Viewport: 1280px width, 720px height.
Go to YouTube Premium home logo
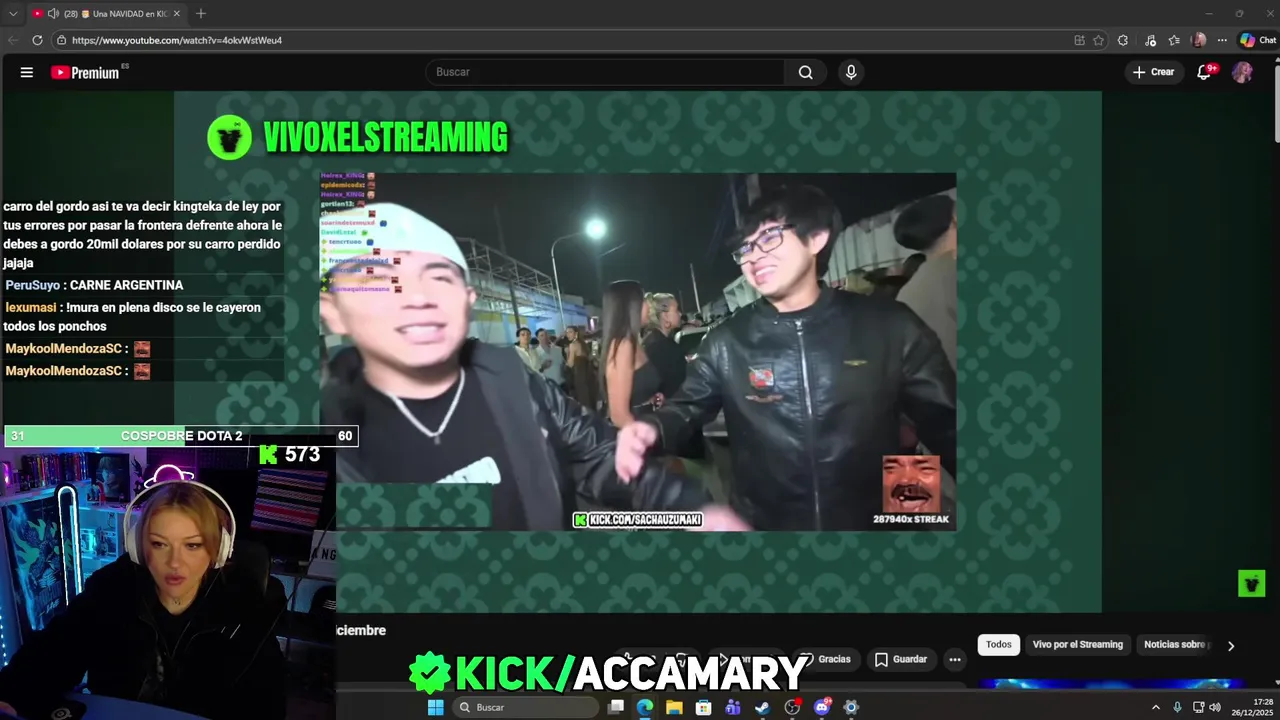(x=86, y=72)
